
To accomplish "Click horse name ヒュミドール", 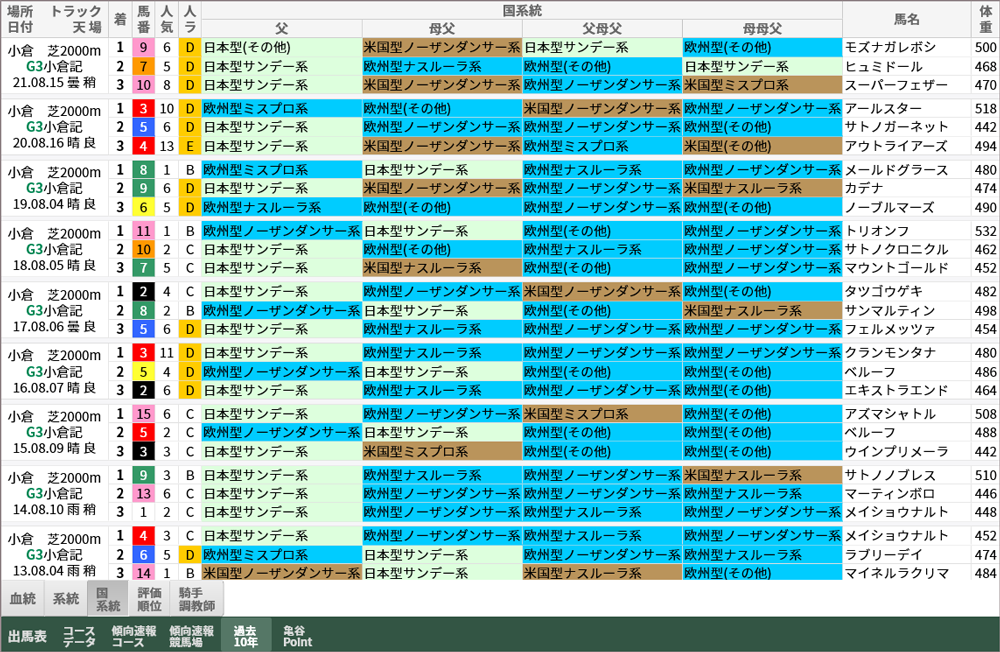I will pyautogui.click(x=883, y=66).
